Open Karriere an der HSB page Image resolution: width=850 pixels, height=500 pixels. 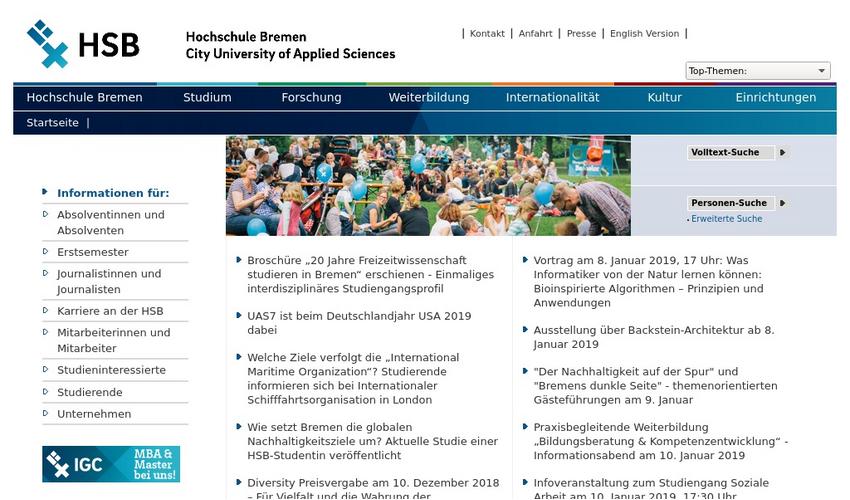click(x=110, y=311)
